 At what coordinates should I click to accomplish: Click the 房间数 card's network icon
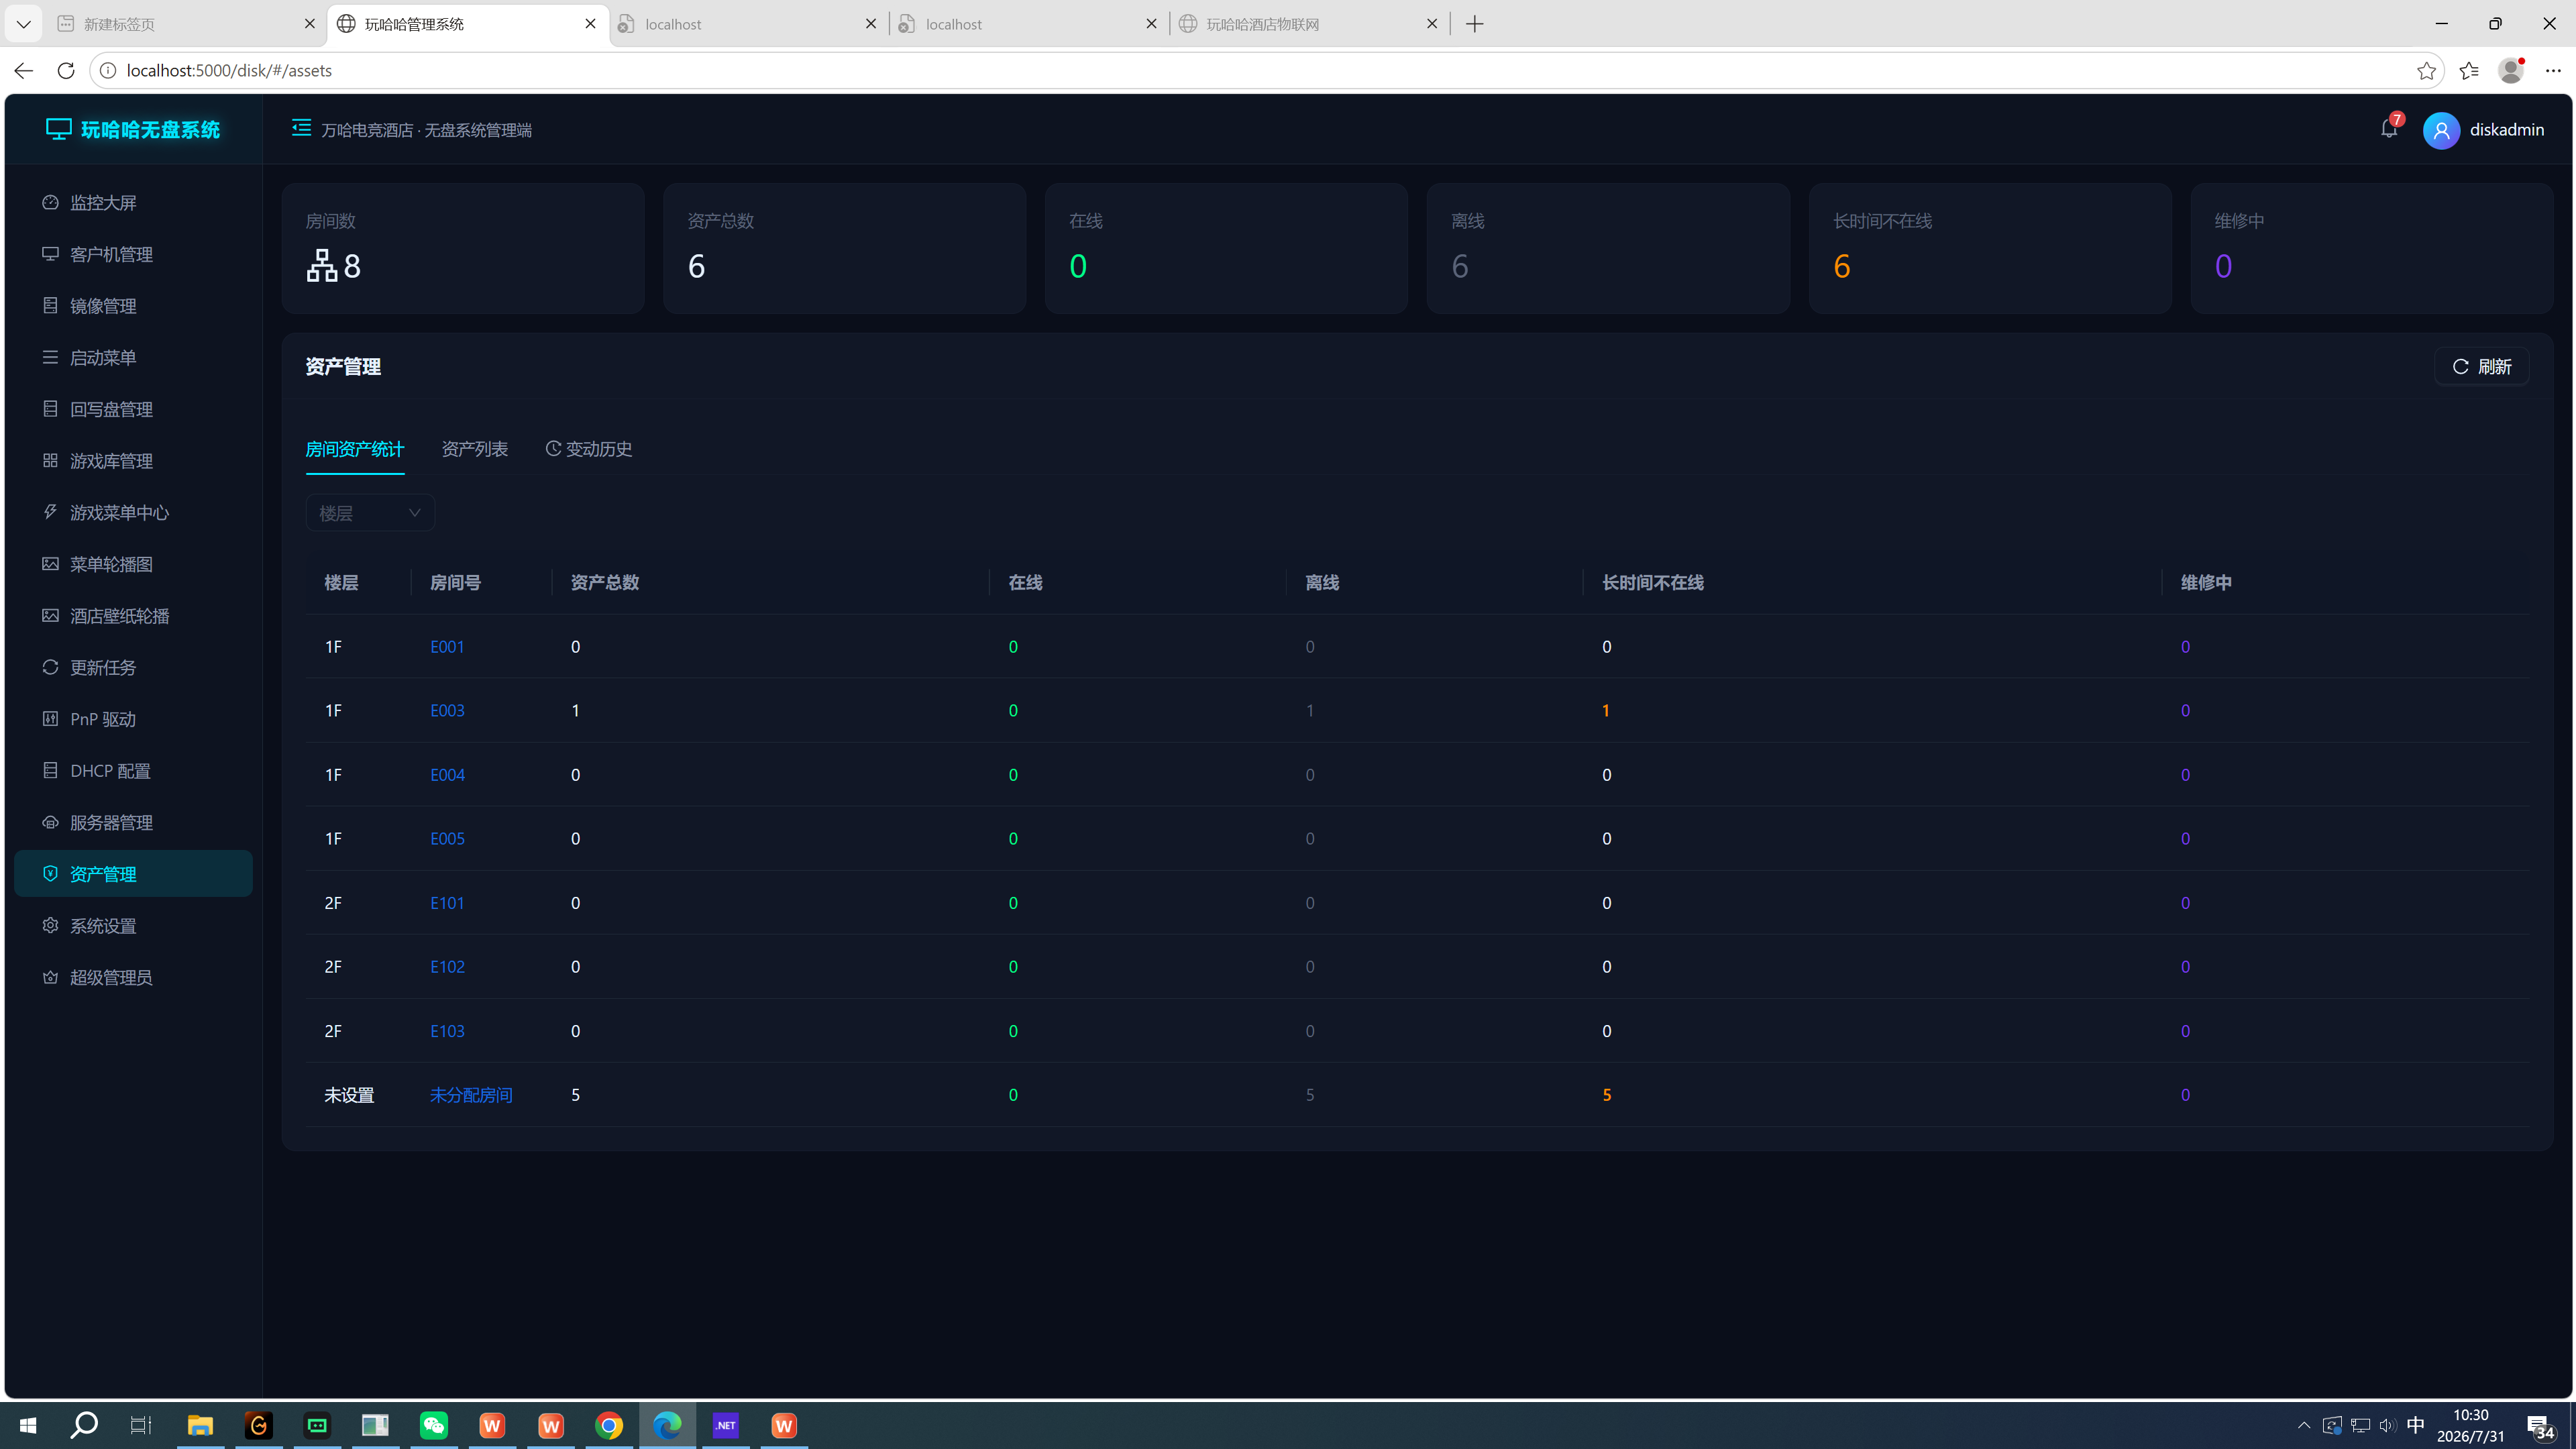point(322,266)
